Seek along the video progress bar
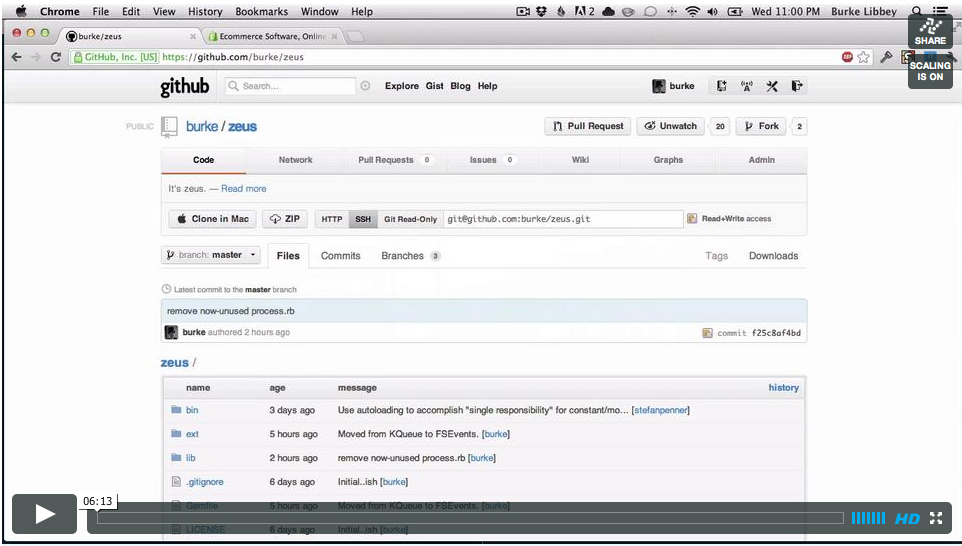The width and height of the screenshot is (962, 546). coord(471,518)
